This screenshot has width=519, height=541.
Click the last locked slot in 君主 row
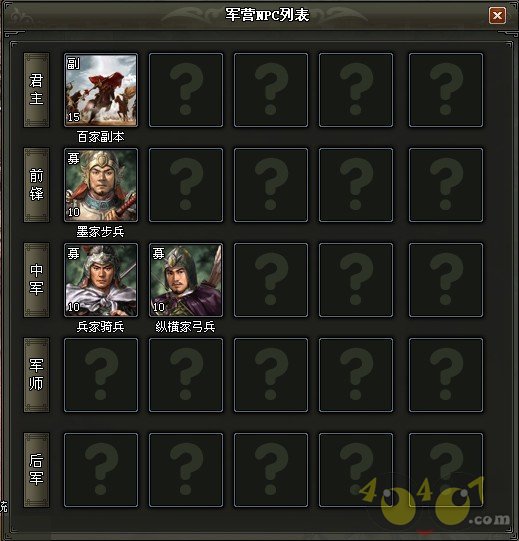(446, 90)
